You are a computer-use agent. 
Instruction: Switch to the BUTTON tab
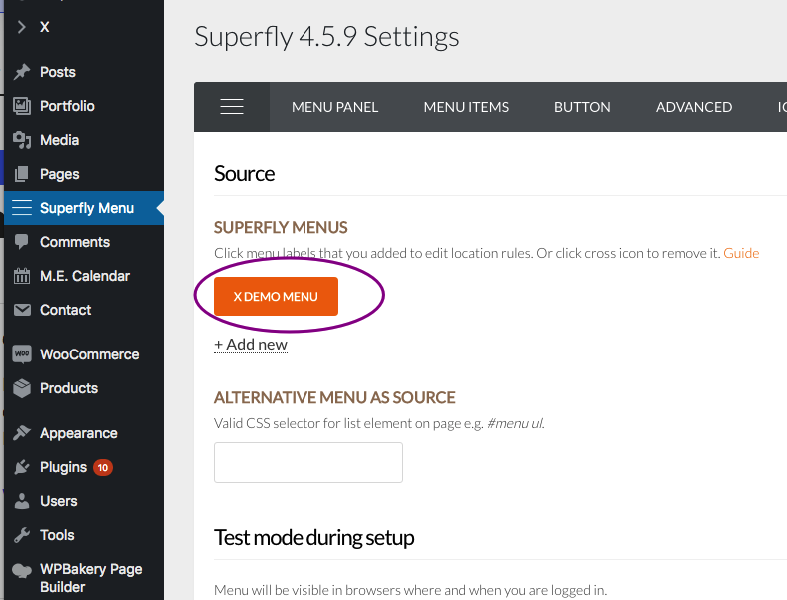582,107
